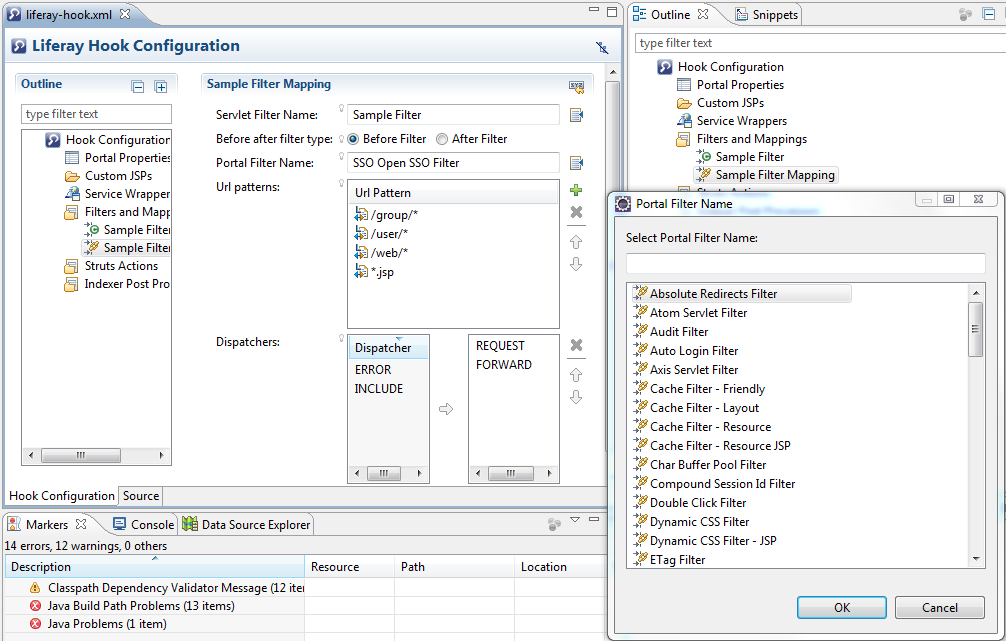Open the Console tab
The image size is (1006, 641).
pos(143,524)
